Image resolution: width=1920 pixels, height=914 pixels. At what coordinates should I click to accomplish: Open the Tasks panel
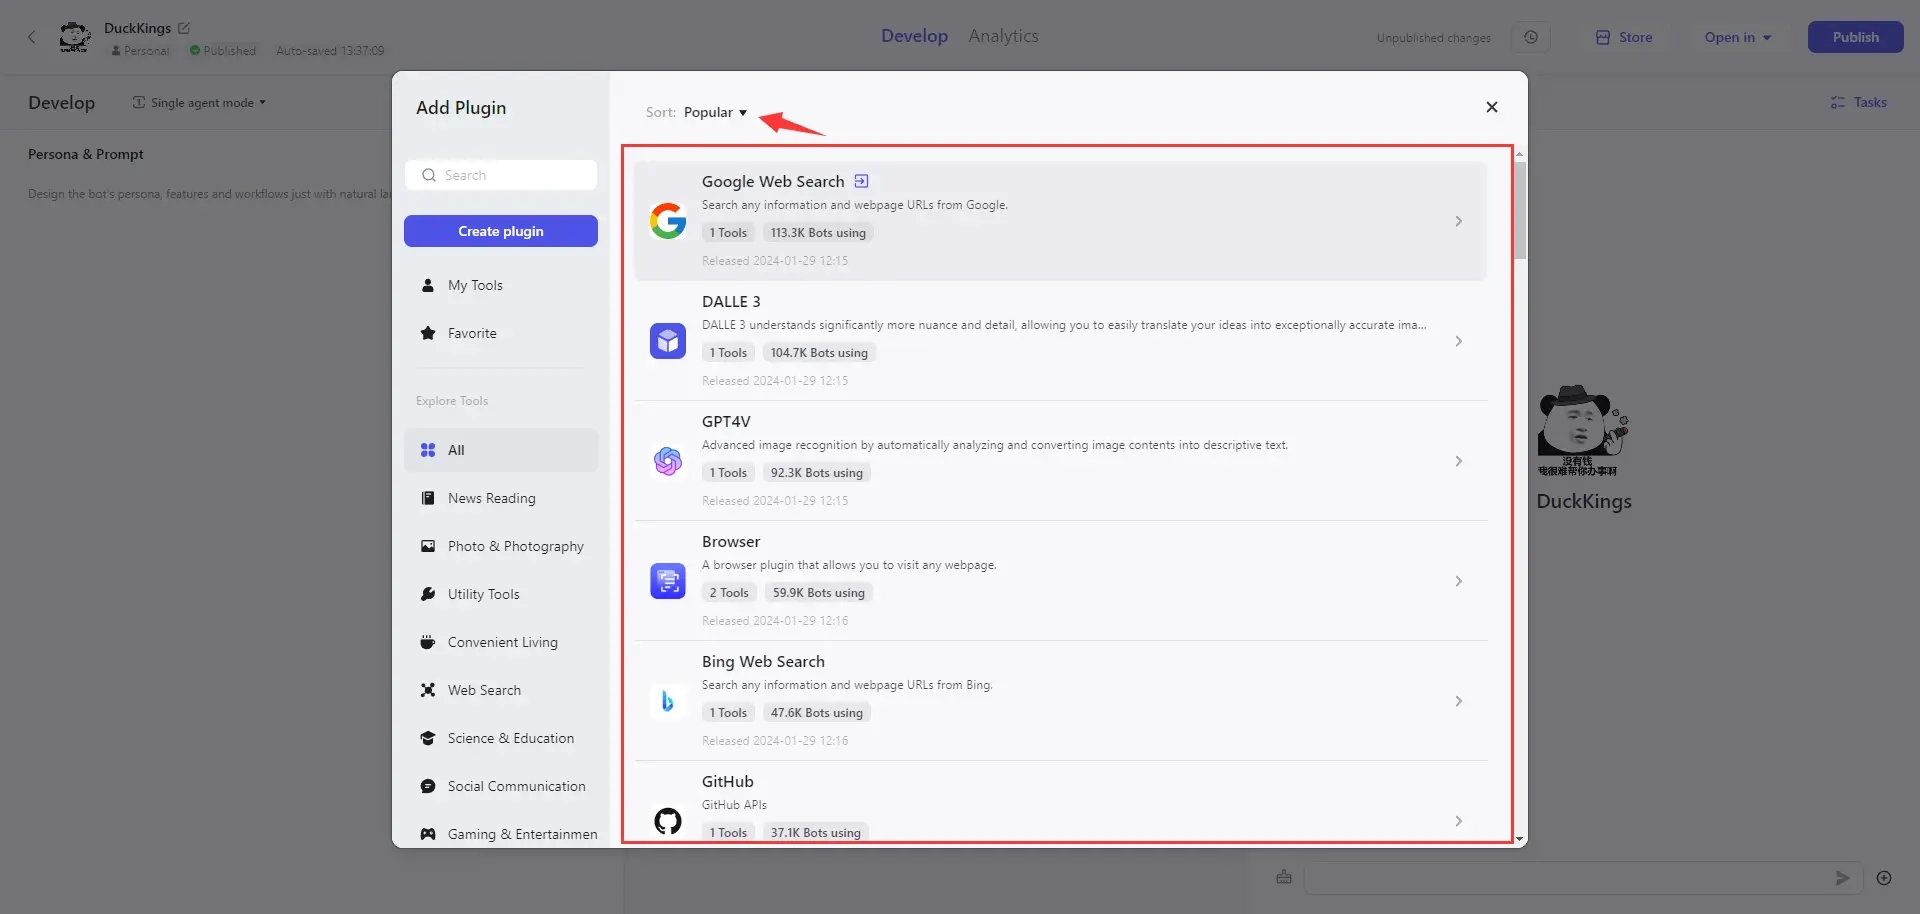pyautogui.click(x=1858, y=102)
